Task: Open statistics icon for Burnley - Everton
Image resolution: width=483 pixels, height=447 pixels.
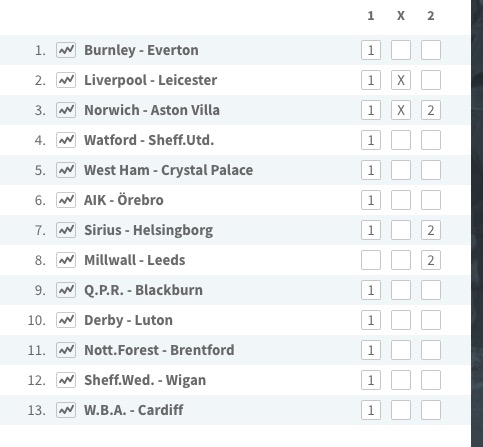Action: click(x=66, y=50)
